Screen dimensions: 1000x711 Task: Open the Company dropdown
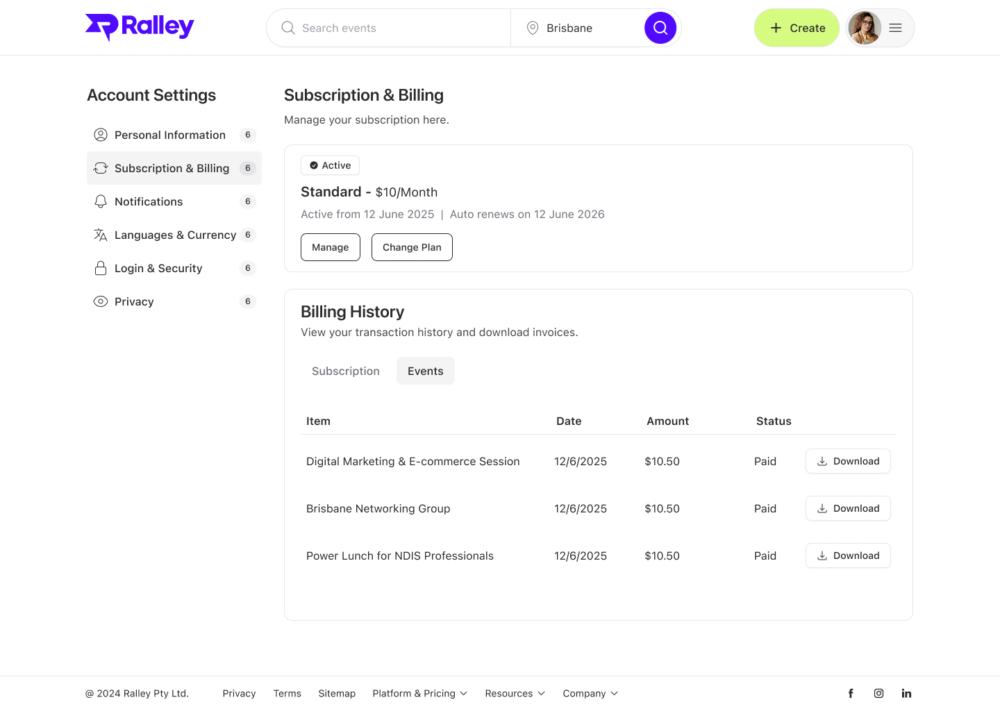coord(589,692)
